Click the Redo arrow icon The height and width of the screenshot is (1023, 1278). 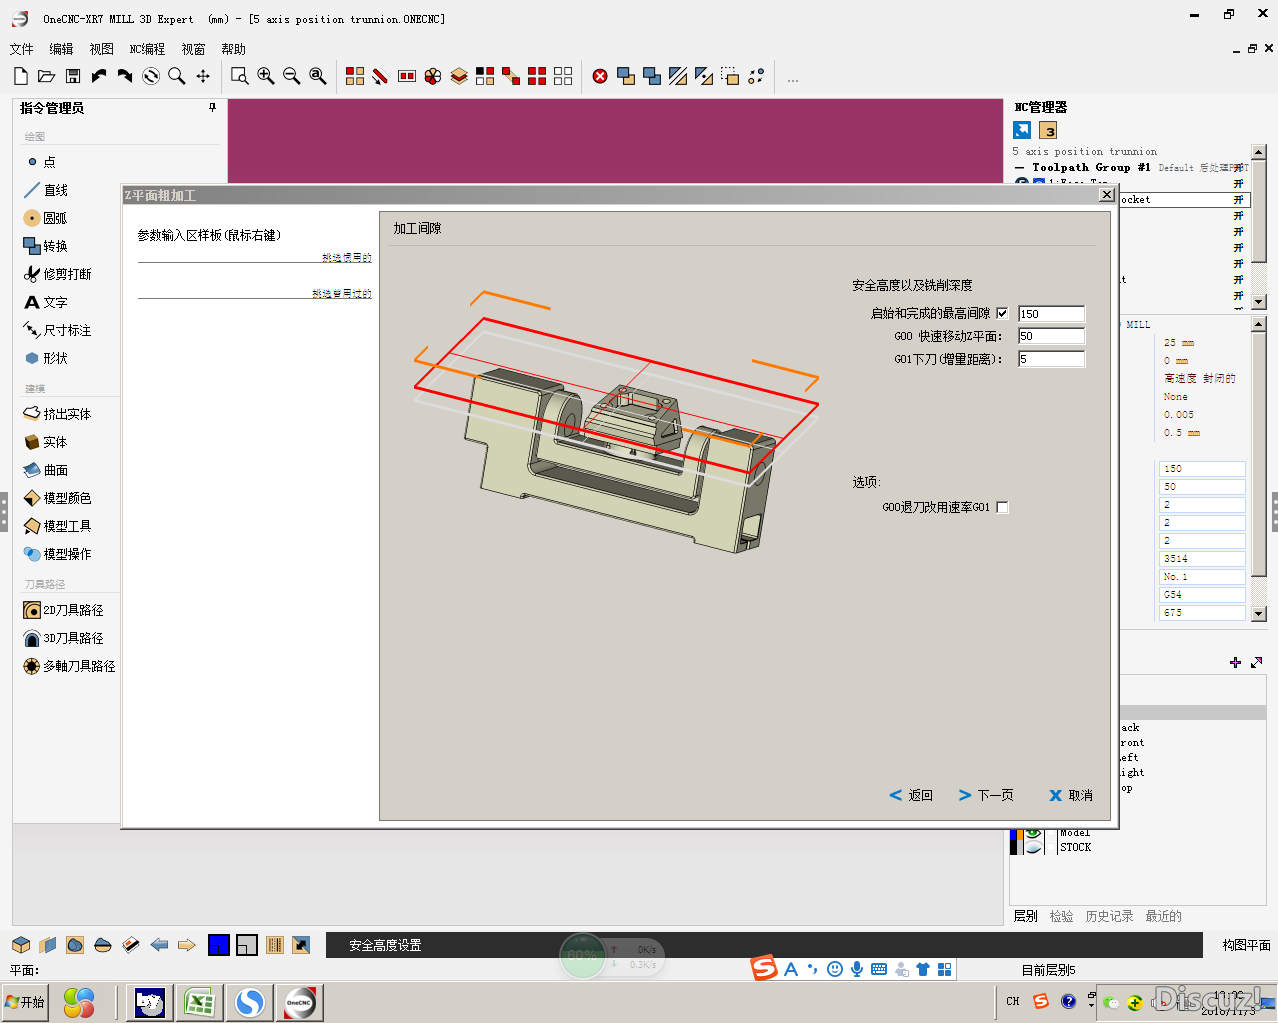click(x=125, y=76)
